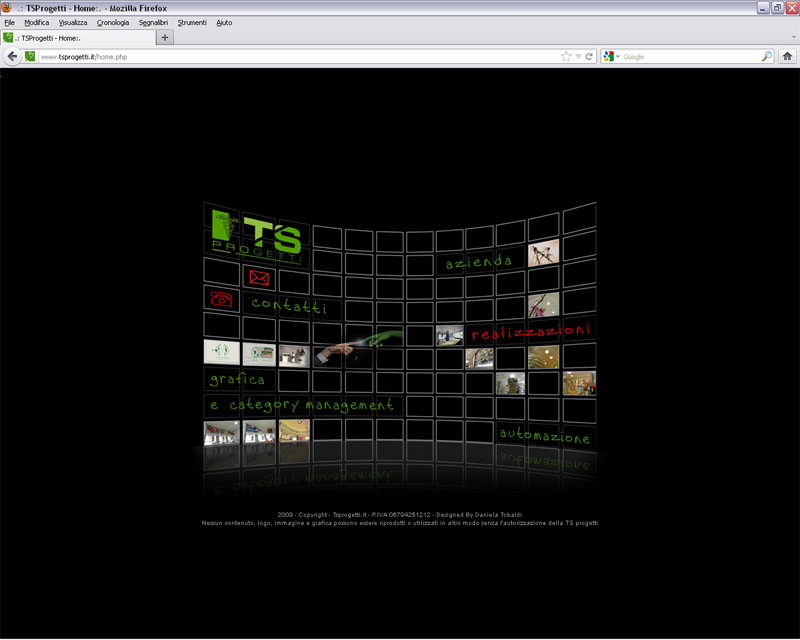800x640 pixels.
Task: Open the address bar history dropdown arrow
Action: [578, 56]
